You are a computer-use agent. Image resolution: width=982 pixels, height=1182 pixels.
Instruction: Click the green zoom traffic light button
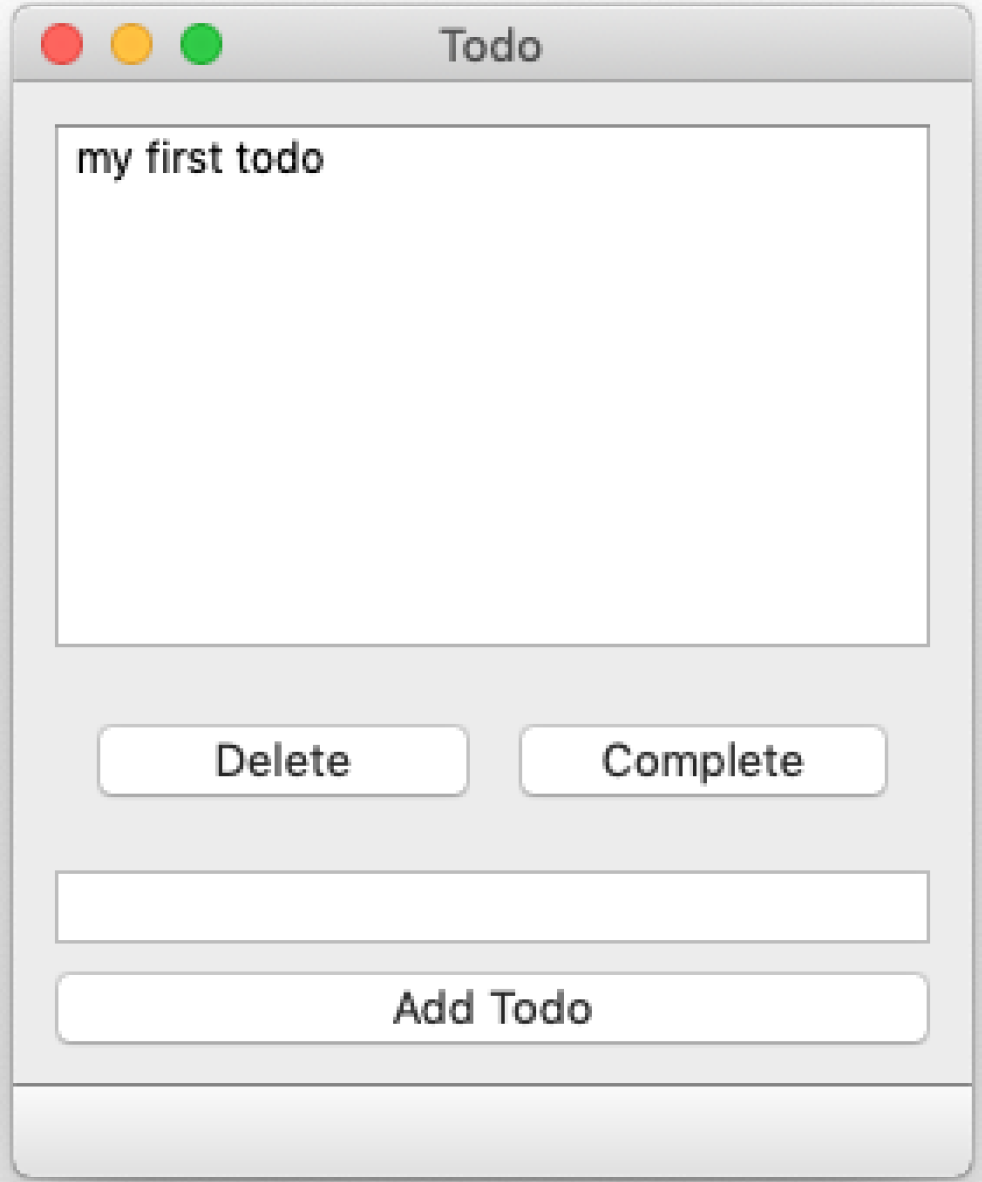point(201,44)
